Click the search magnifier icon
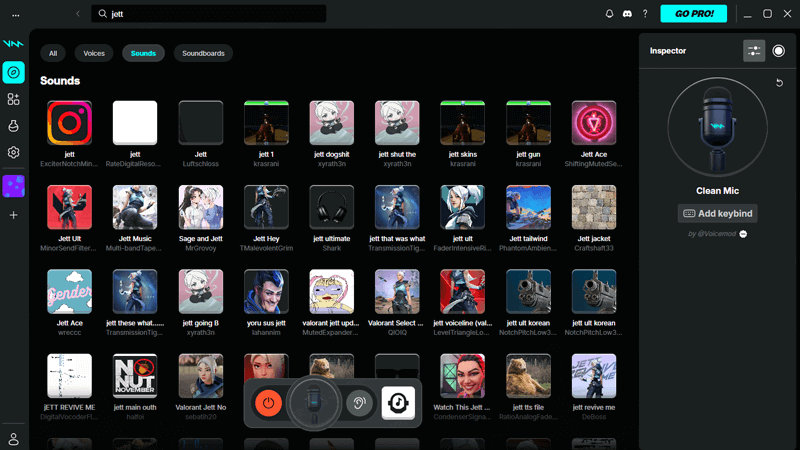This screenshot has width=800, height=450. coord(103,14)
